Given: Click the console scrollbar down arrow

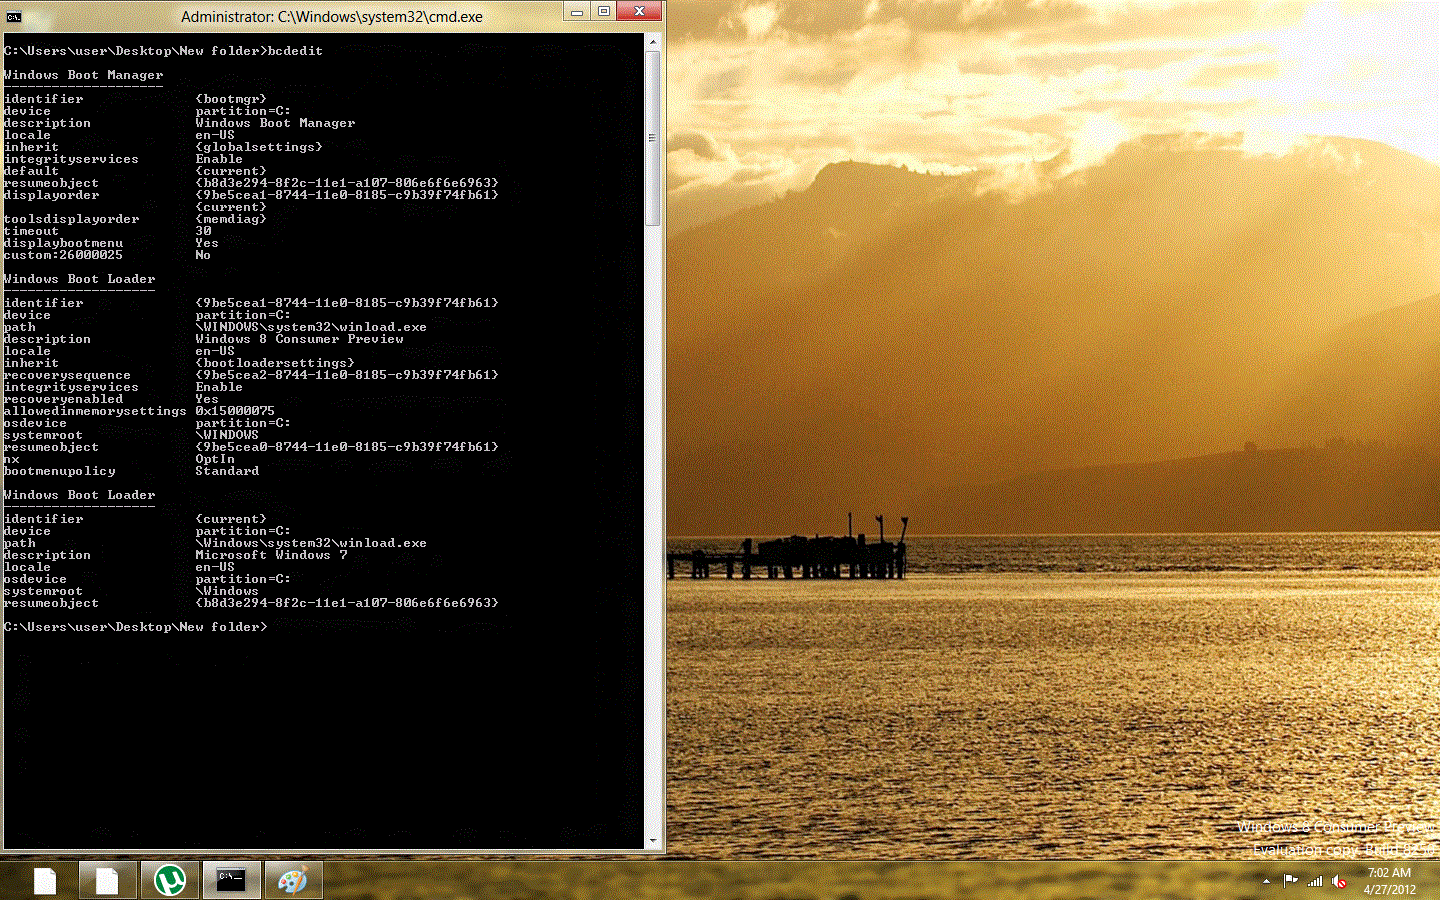Looking at the screenshot, I should coord(653,841).
